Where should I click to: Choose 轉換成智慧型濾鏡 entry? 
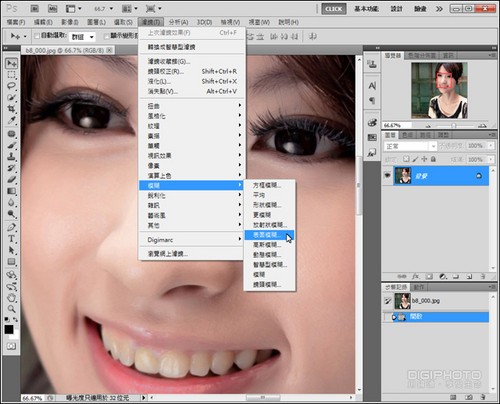pos(192,47)
